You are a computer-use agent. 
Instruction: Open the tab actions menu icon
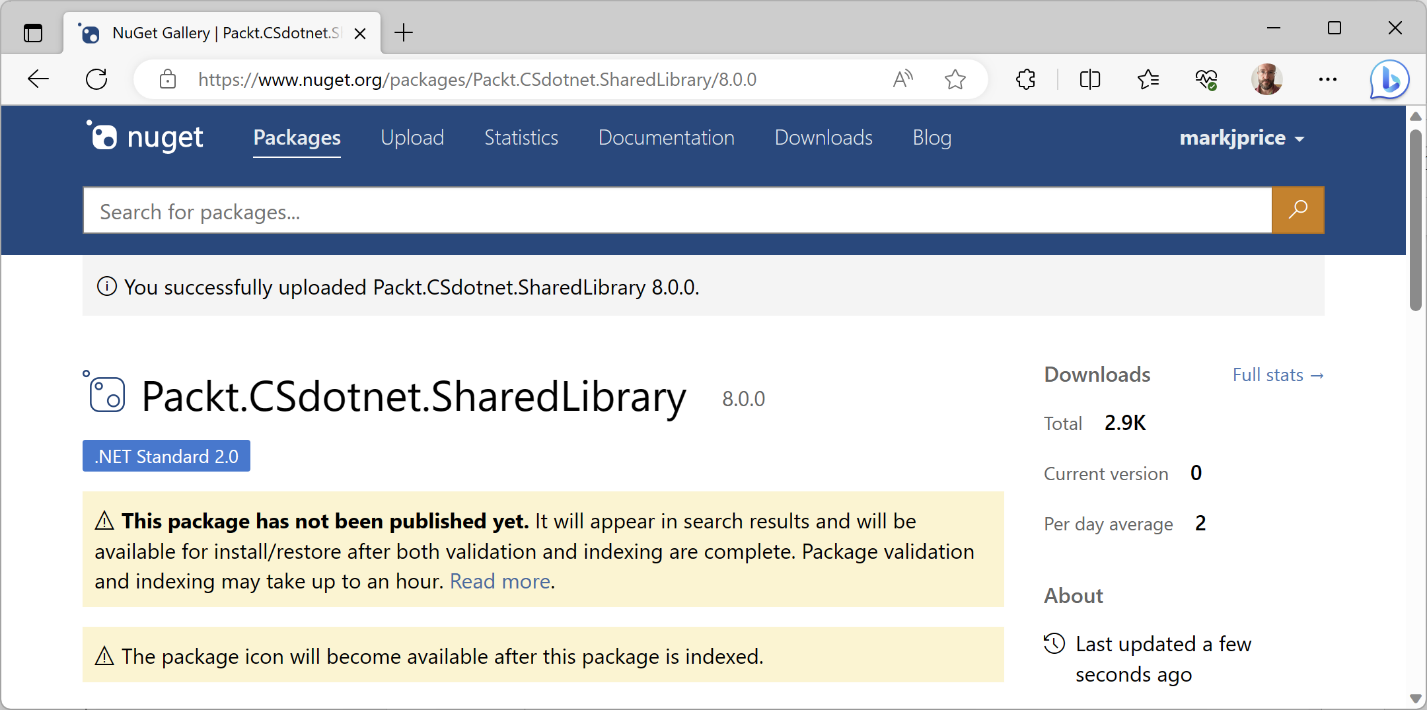(x=33, y=33)
